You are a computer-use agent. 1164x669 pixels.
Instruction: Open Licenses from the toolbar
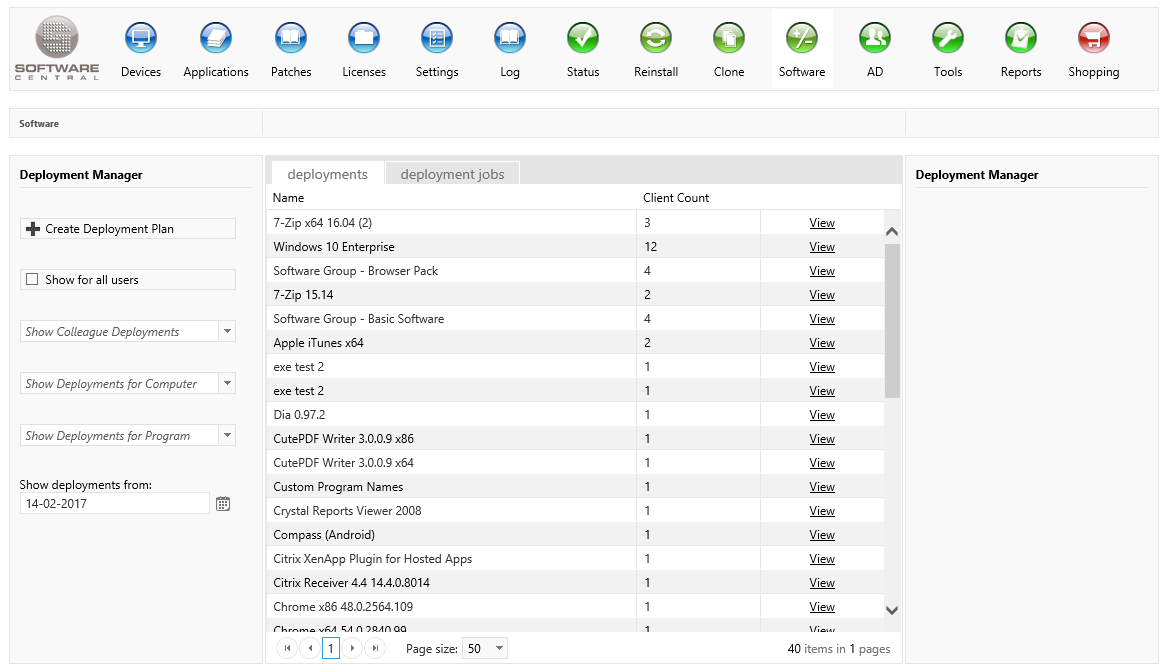364,40
